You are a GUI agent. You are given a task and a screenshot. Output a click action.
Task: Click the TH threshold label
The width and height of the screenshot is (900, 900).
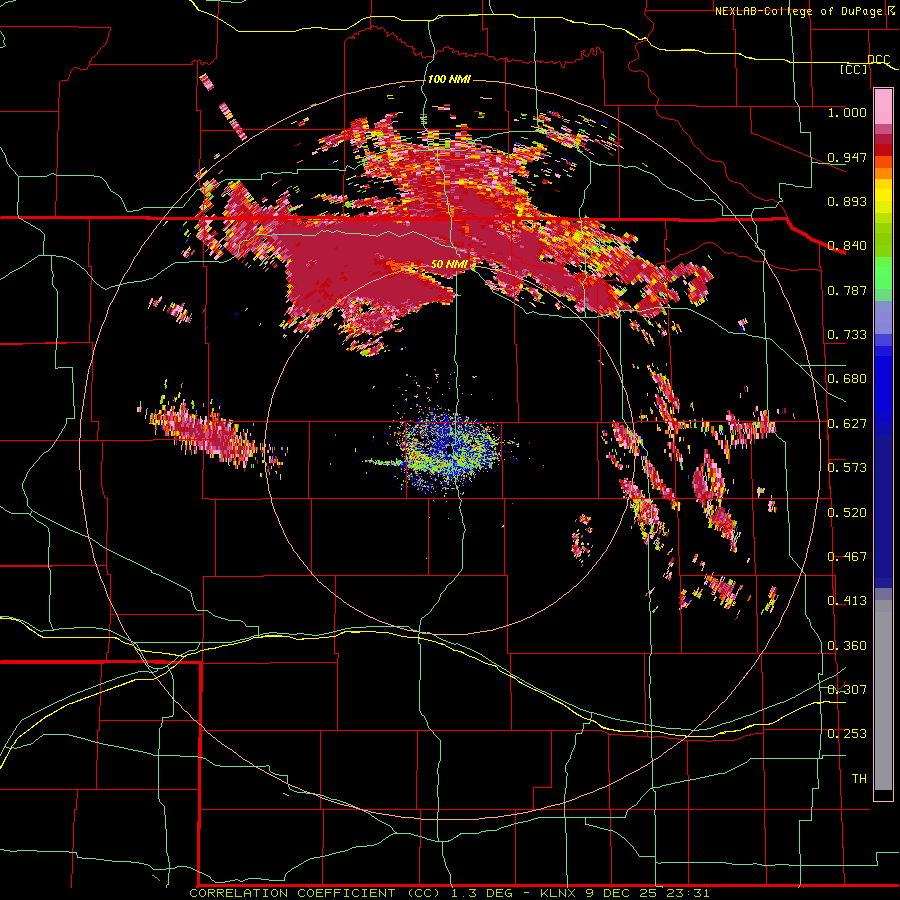859,778
